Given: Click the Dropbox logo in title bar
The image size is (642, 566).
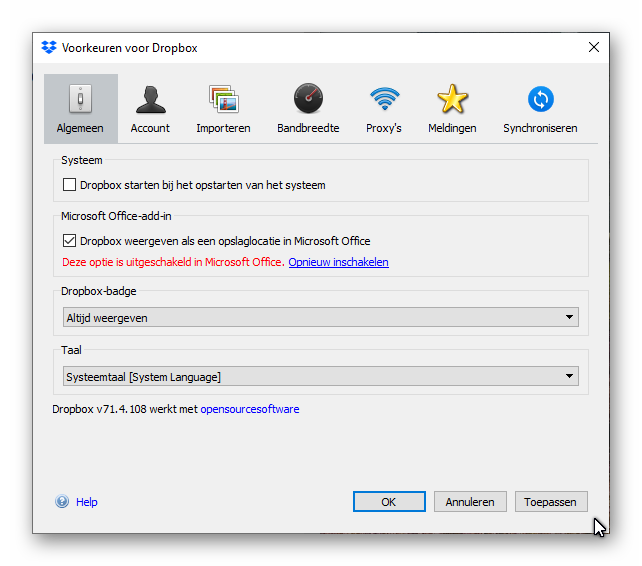Looking at the screenshot, I should (49, 48).
